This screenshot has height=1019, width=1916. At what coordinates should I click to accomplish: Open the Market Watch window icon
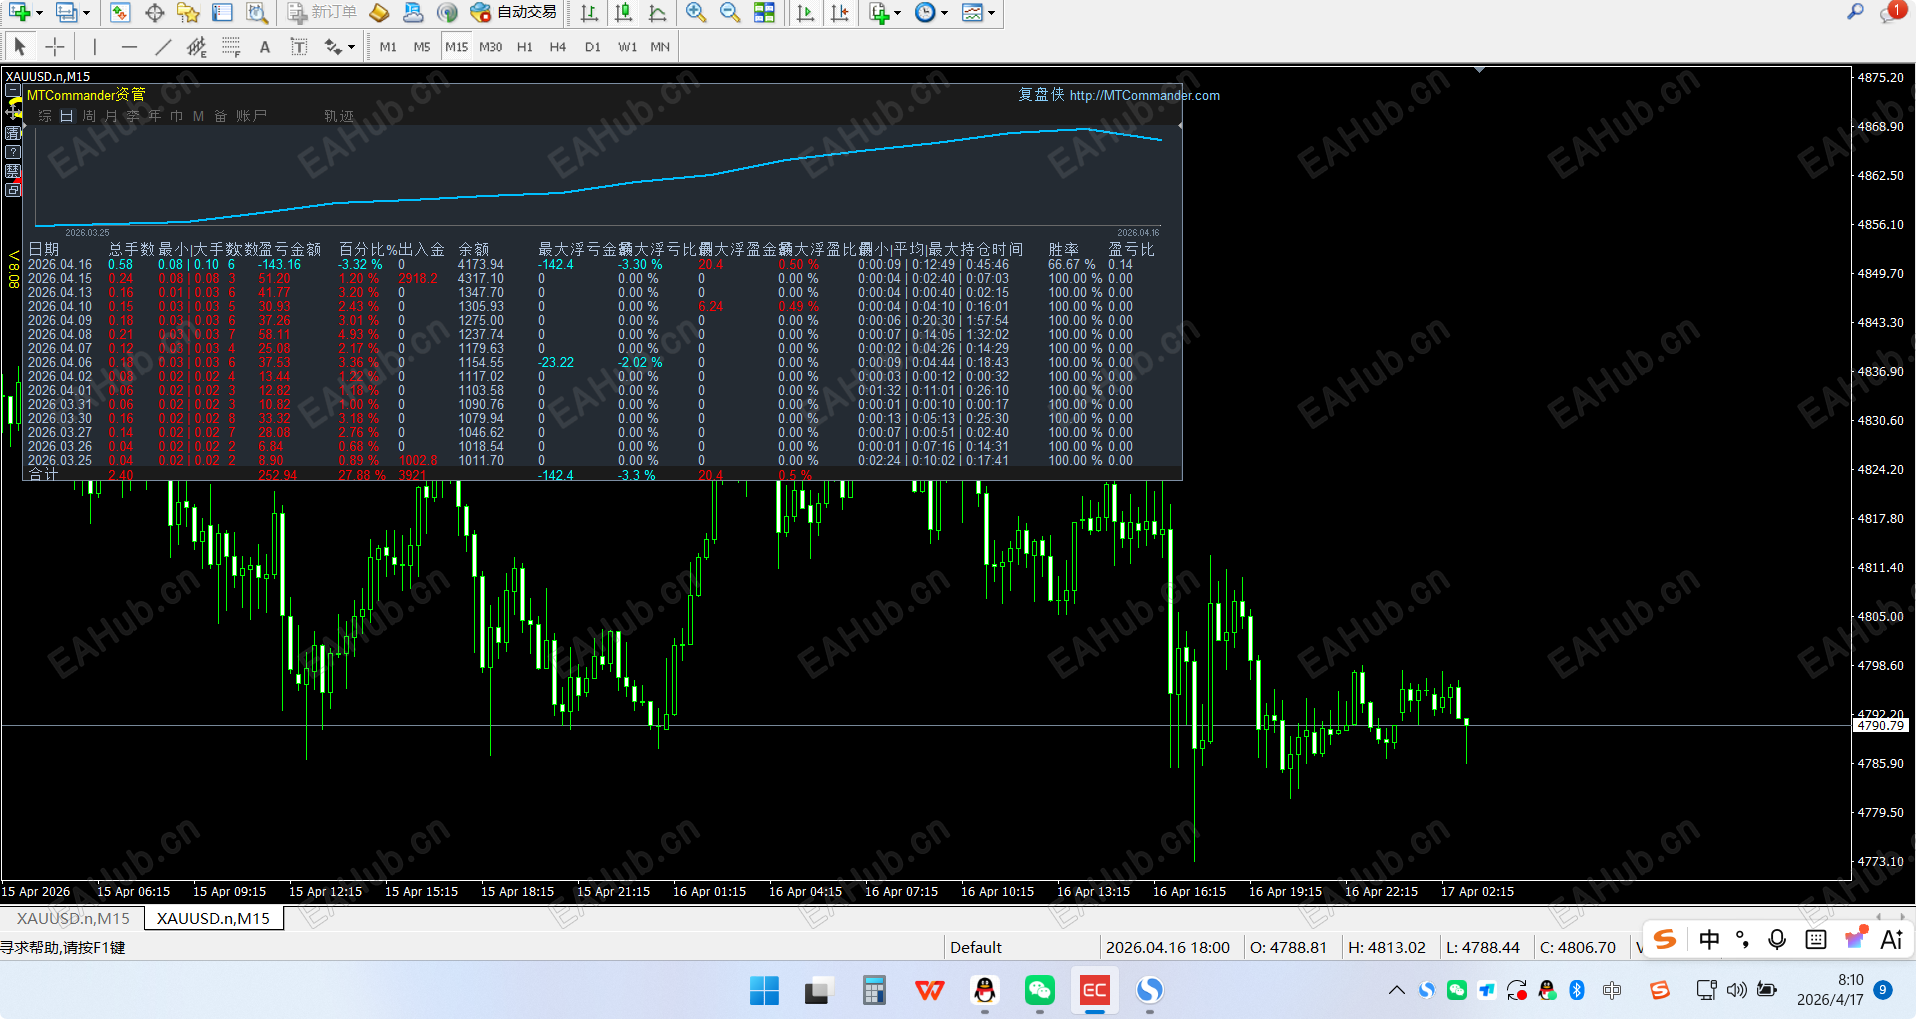(x=120, y=12)
